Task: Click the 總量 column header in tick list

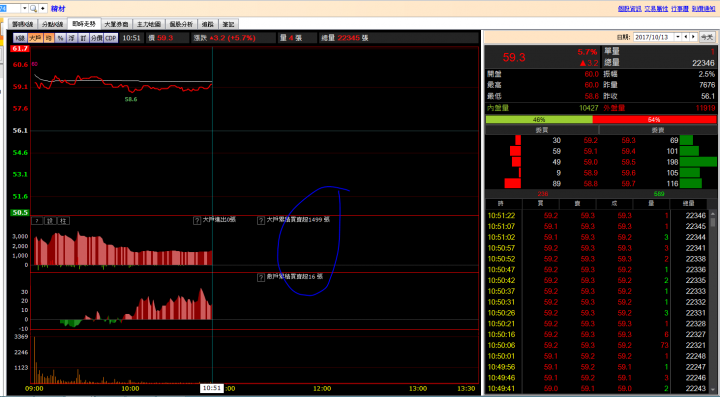Action: (688, 203)
